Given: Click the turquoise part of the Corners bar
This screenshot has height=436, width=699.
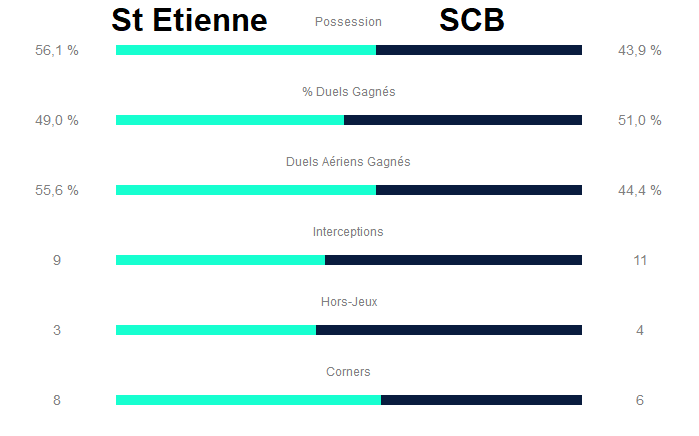Looking at the screenshot, I should click(248, 400).
